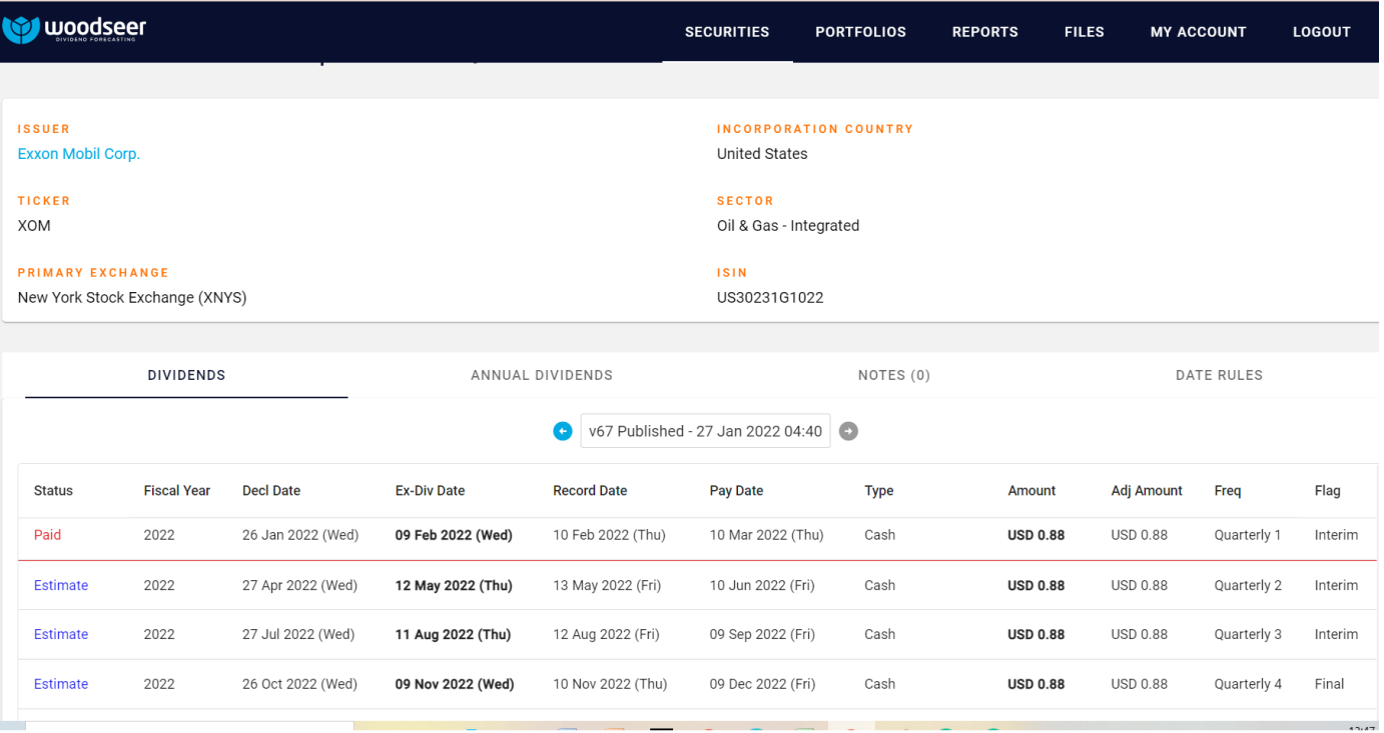Image resolution: width=1384 pixels, height=733 pixels.
Task: Select record date 10 Feb 2022 (Thu)
Action: tap(609, 535)
